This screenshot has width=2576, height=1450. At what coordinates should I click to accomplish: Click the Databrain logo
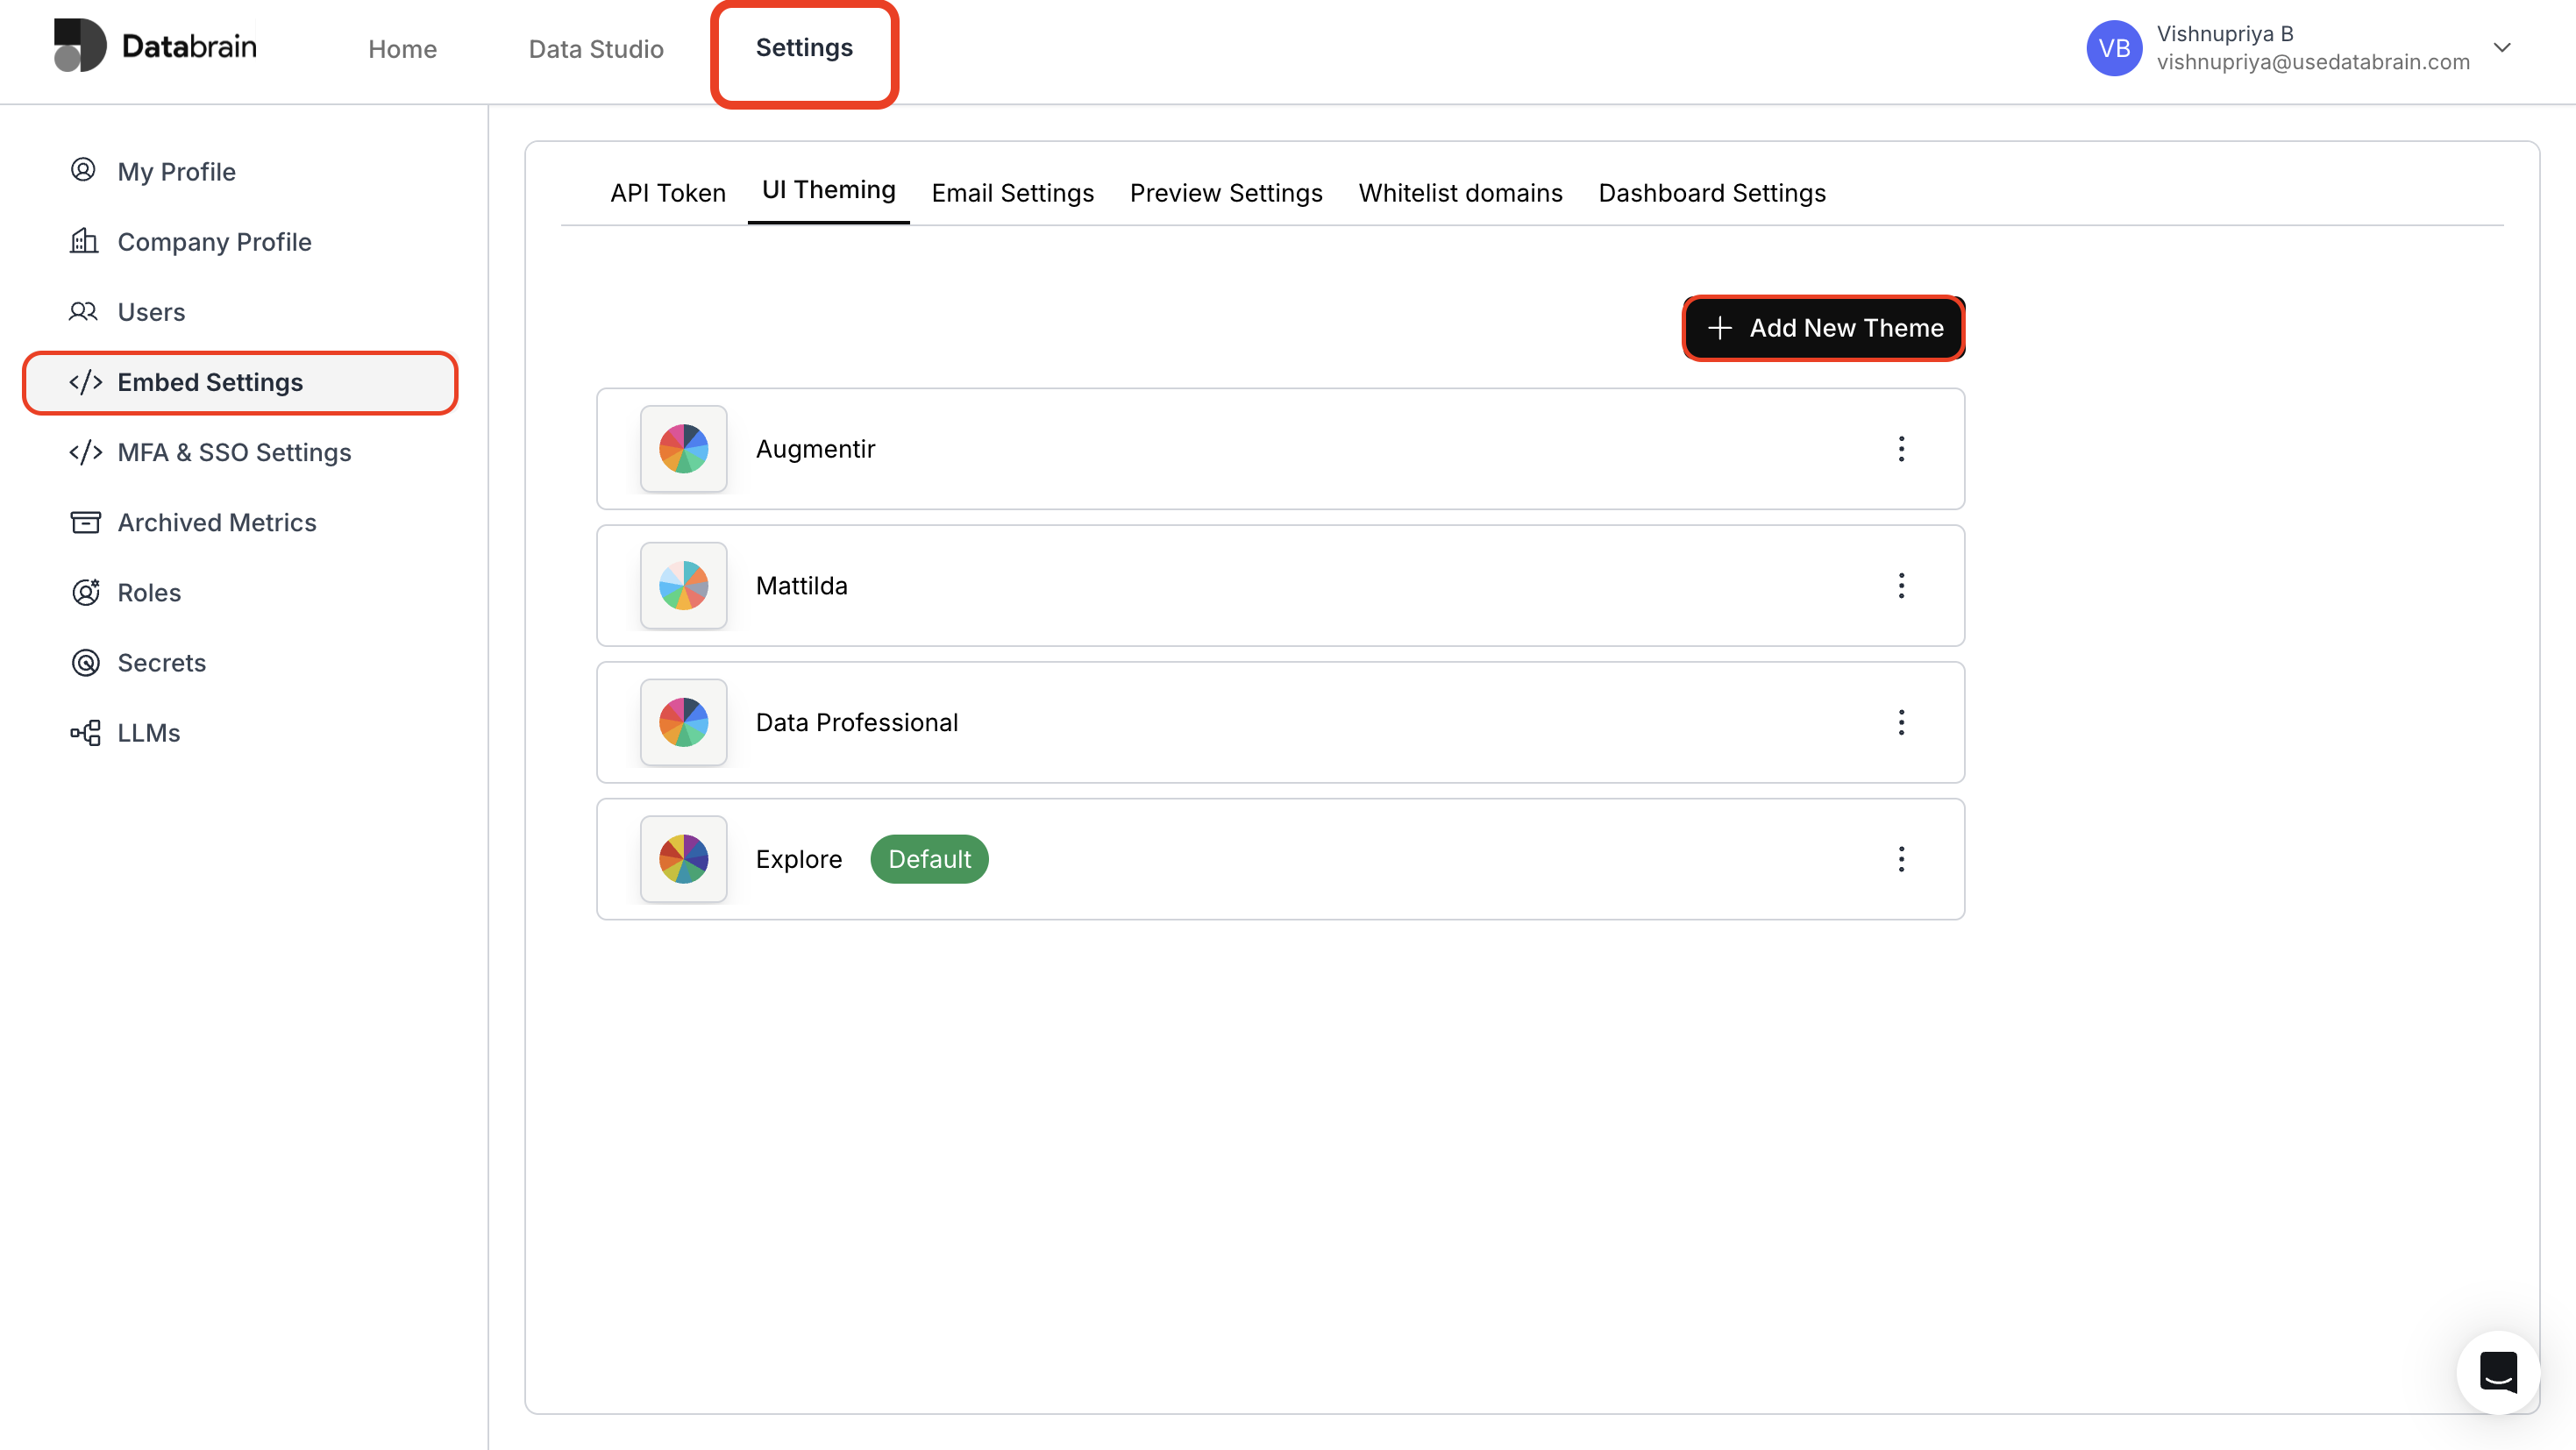[x=154, y=45]
